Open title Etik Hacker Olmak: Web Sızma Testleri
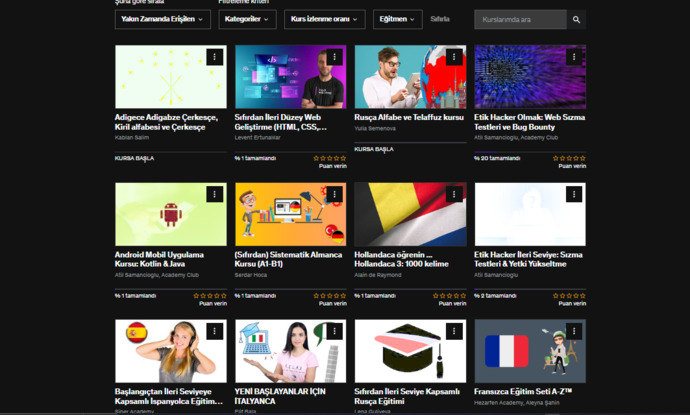 [529, 122]
